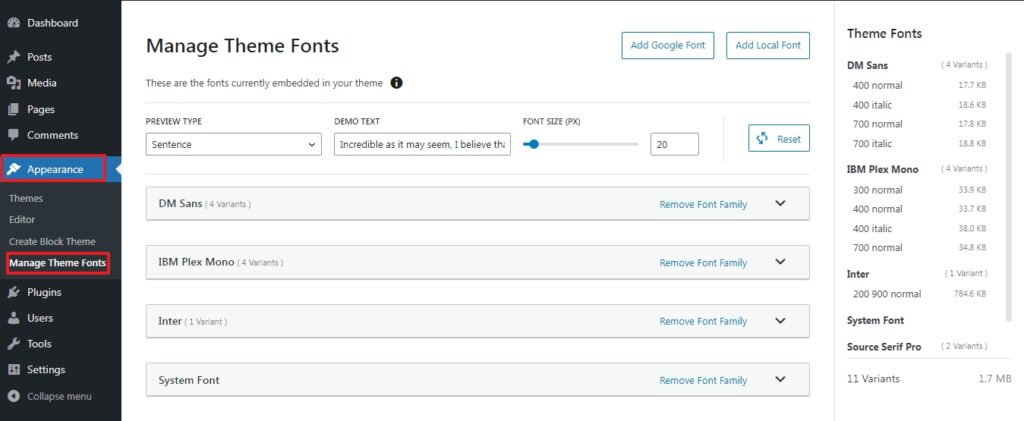Screen dimensions: 1024x421
Task: Click Collapse menu text
Action: click(59, 396)
